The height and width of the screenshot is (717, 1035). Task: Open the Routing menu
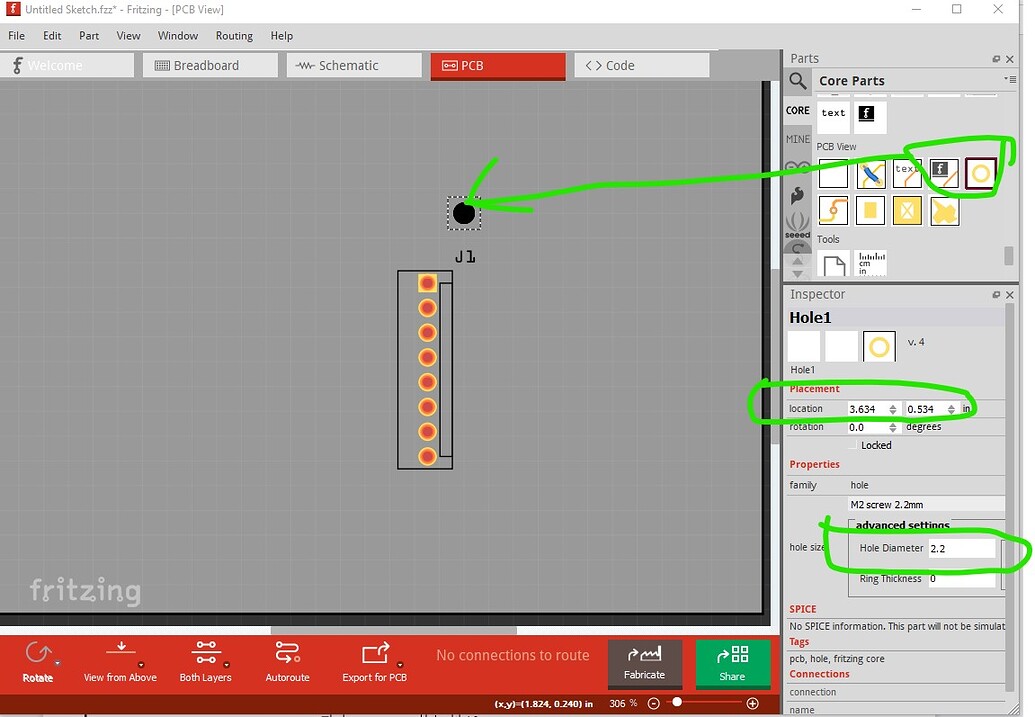point(234,36)
